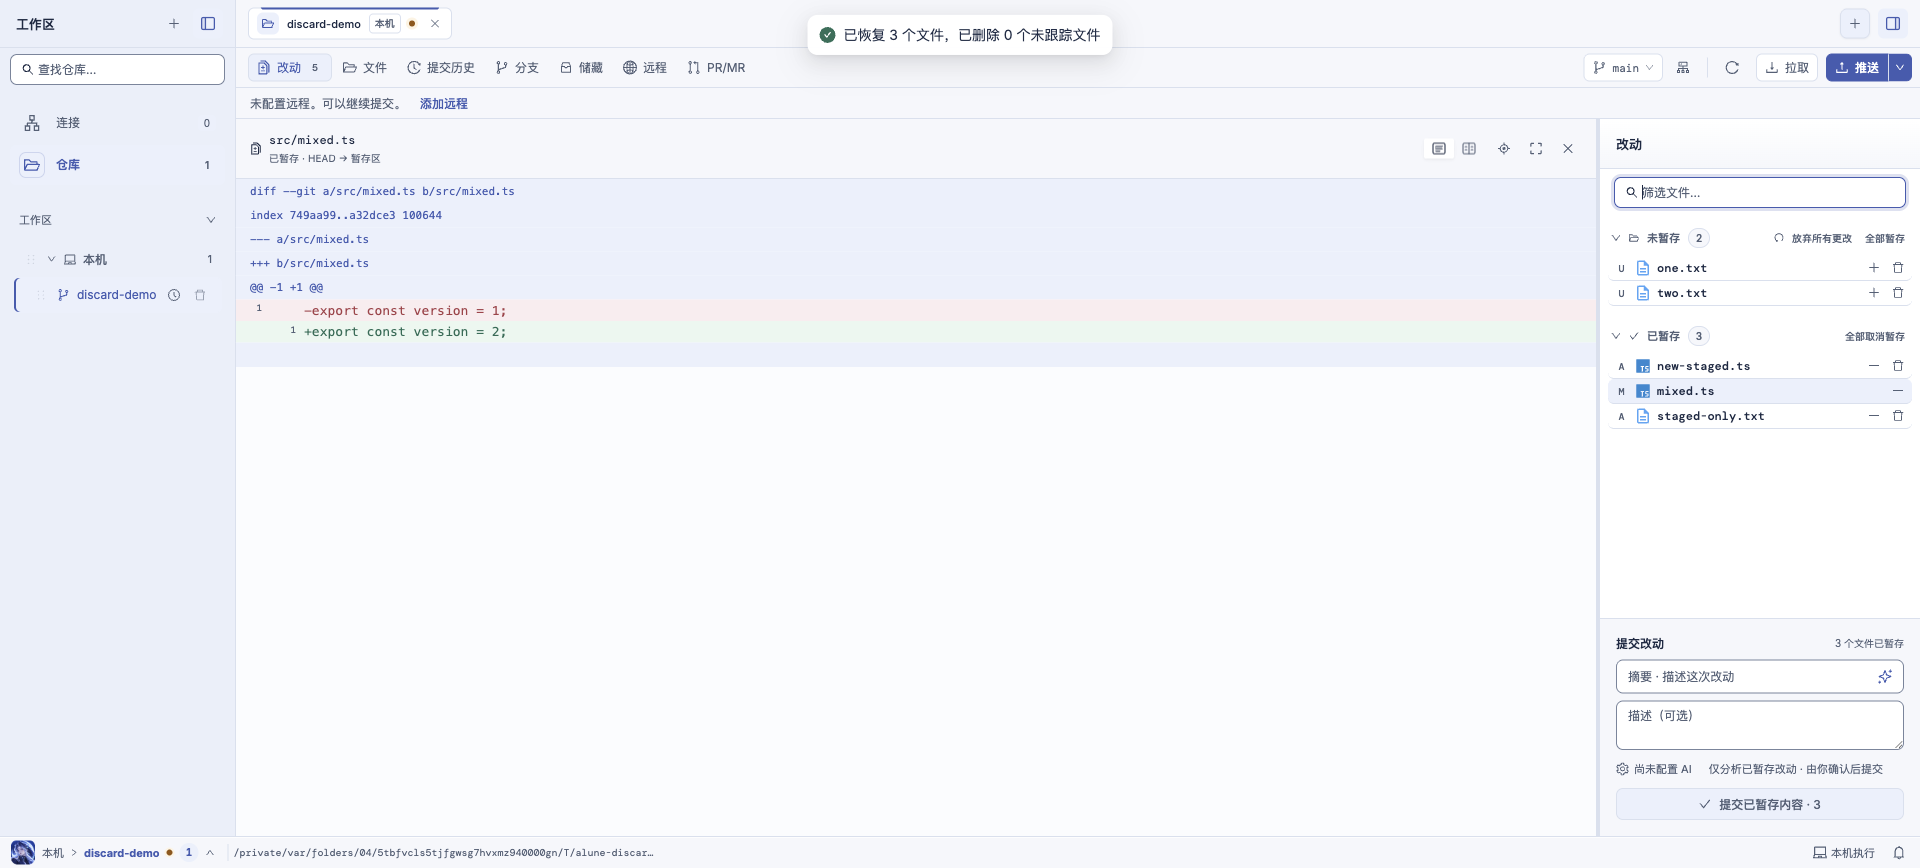Open history clock icon for discard-demo repo

174,295
